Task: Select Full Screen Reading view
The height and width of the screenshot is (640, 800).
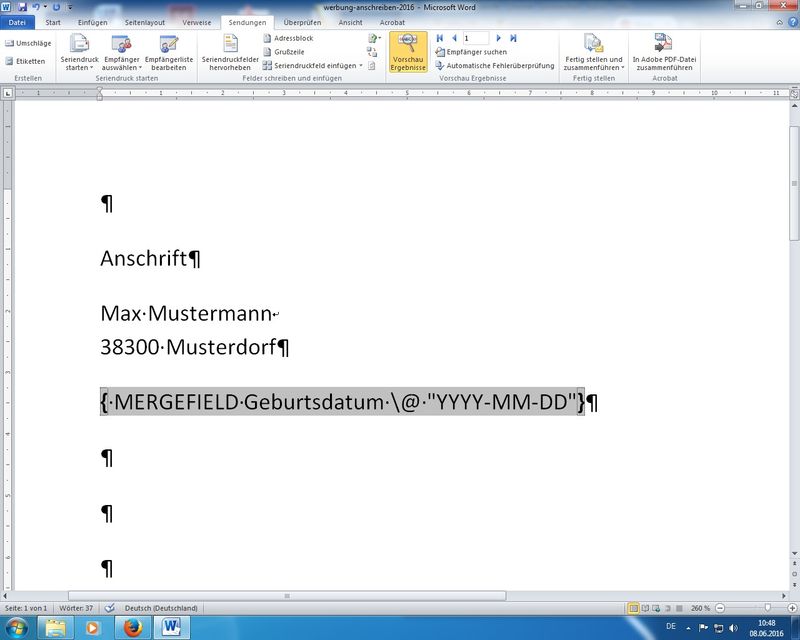Action: pos(645,608)
